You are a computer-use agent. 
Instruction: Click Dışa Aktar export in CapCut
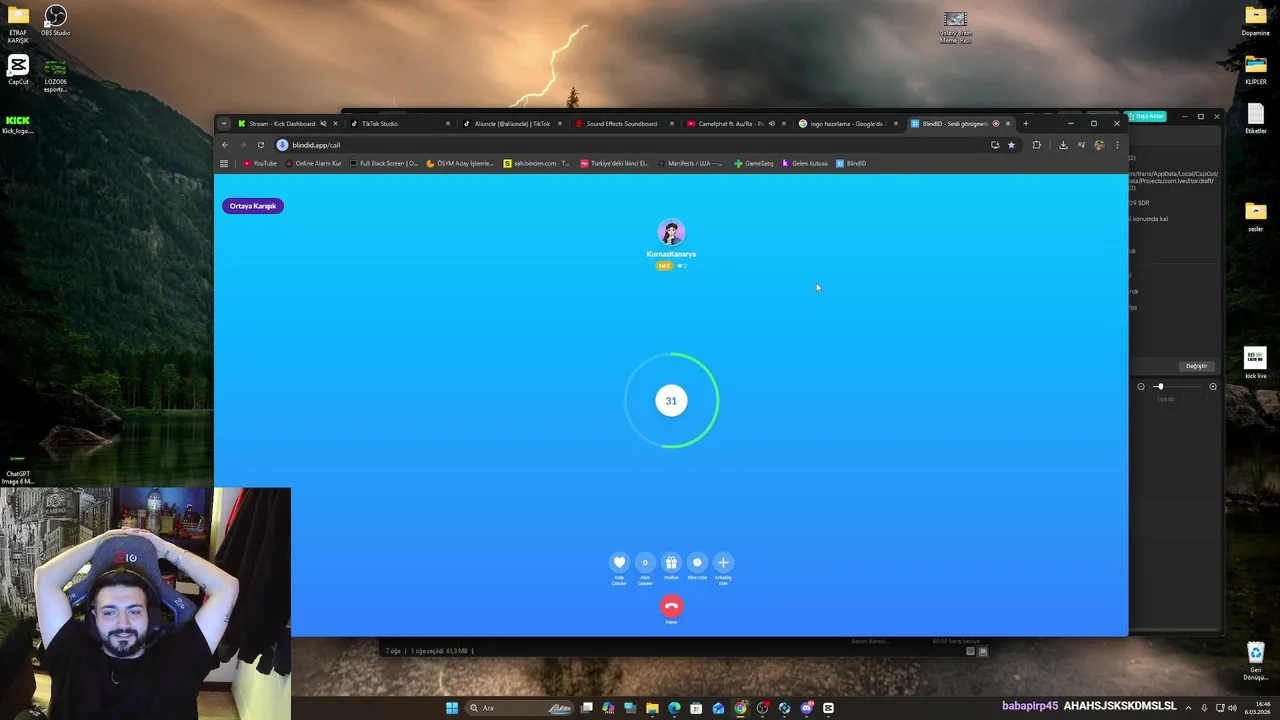point(1147,116)
